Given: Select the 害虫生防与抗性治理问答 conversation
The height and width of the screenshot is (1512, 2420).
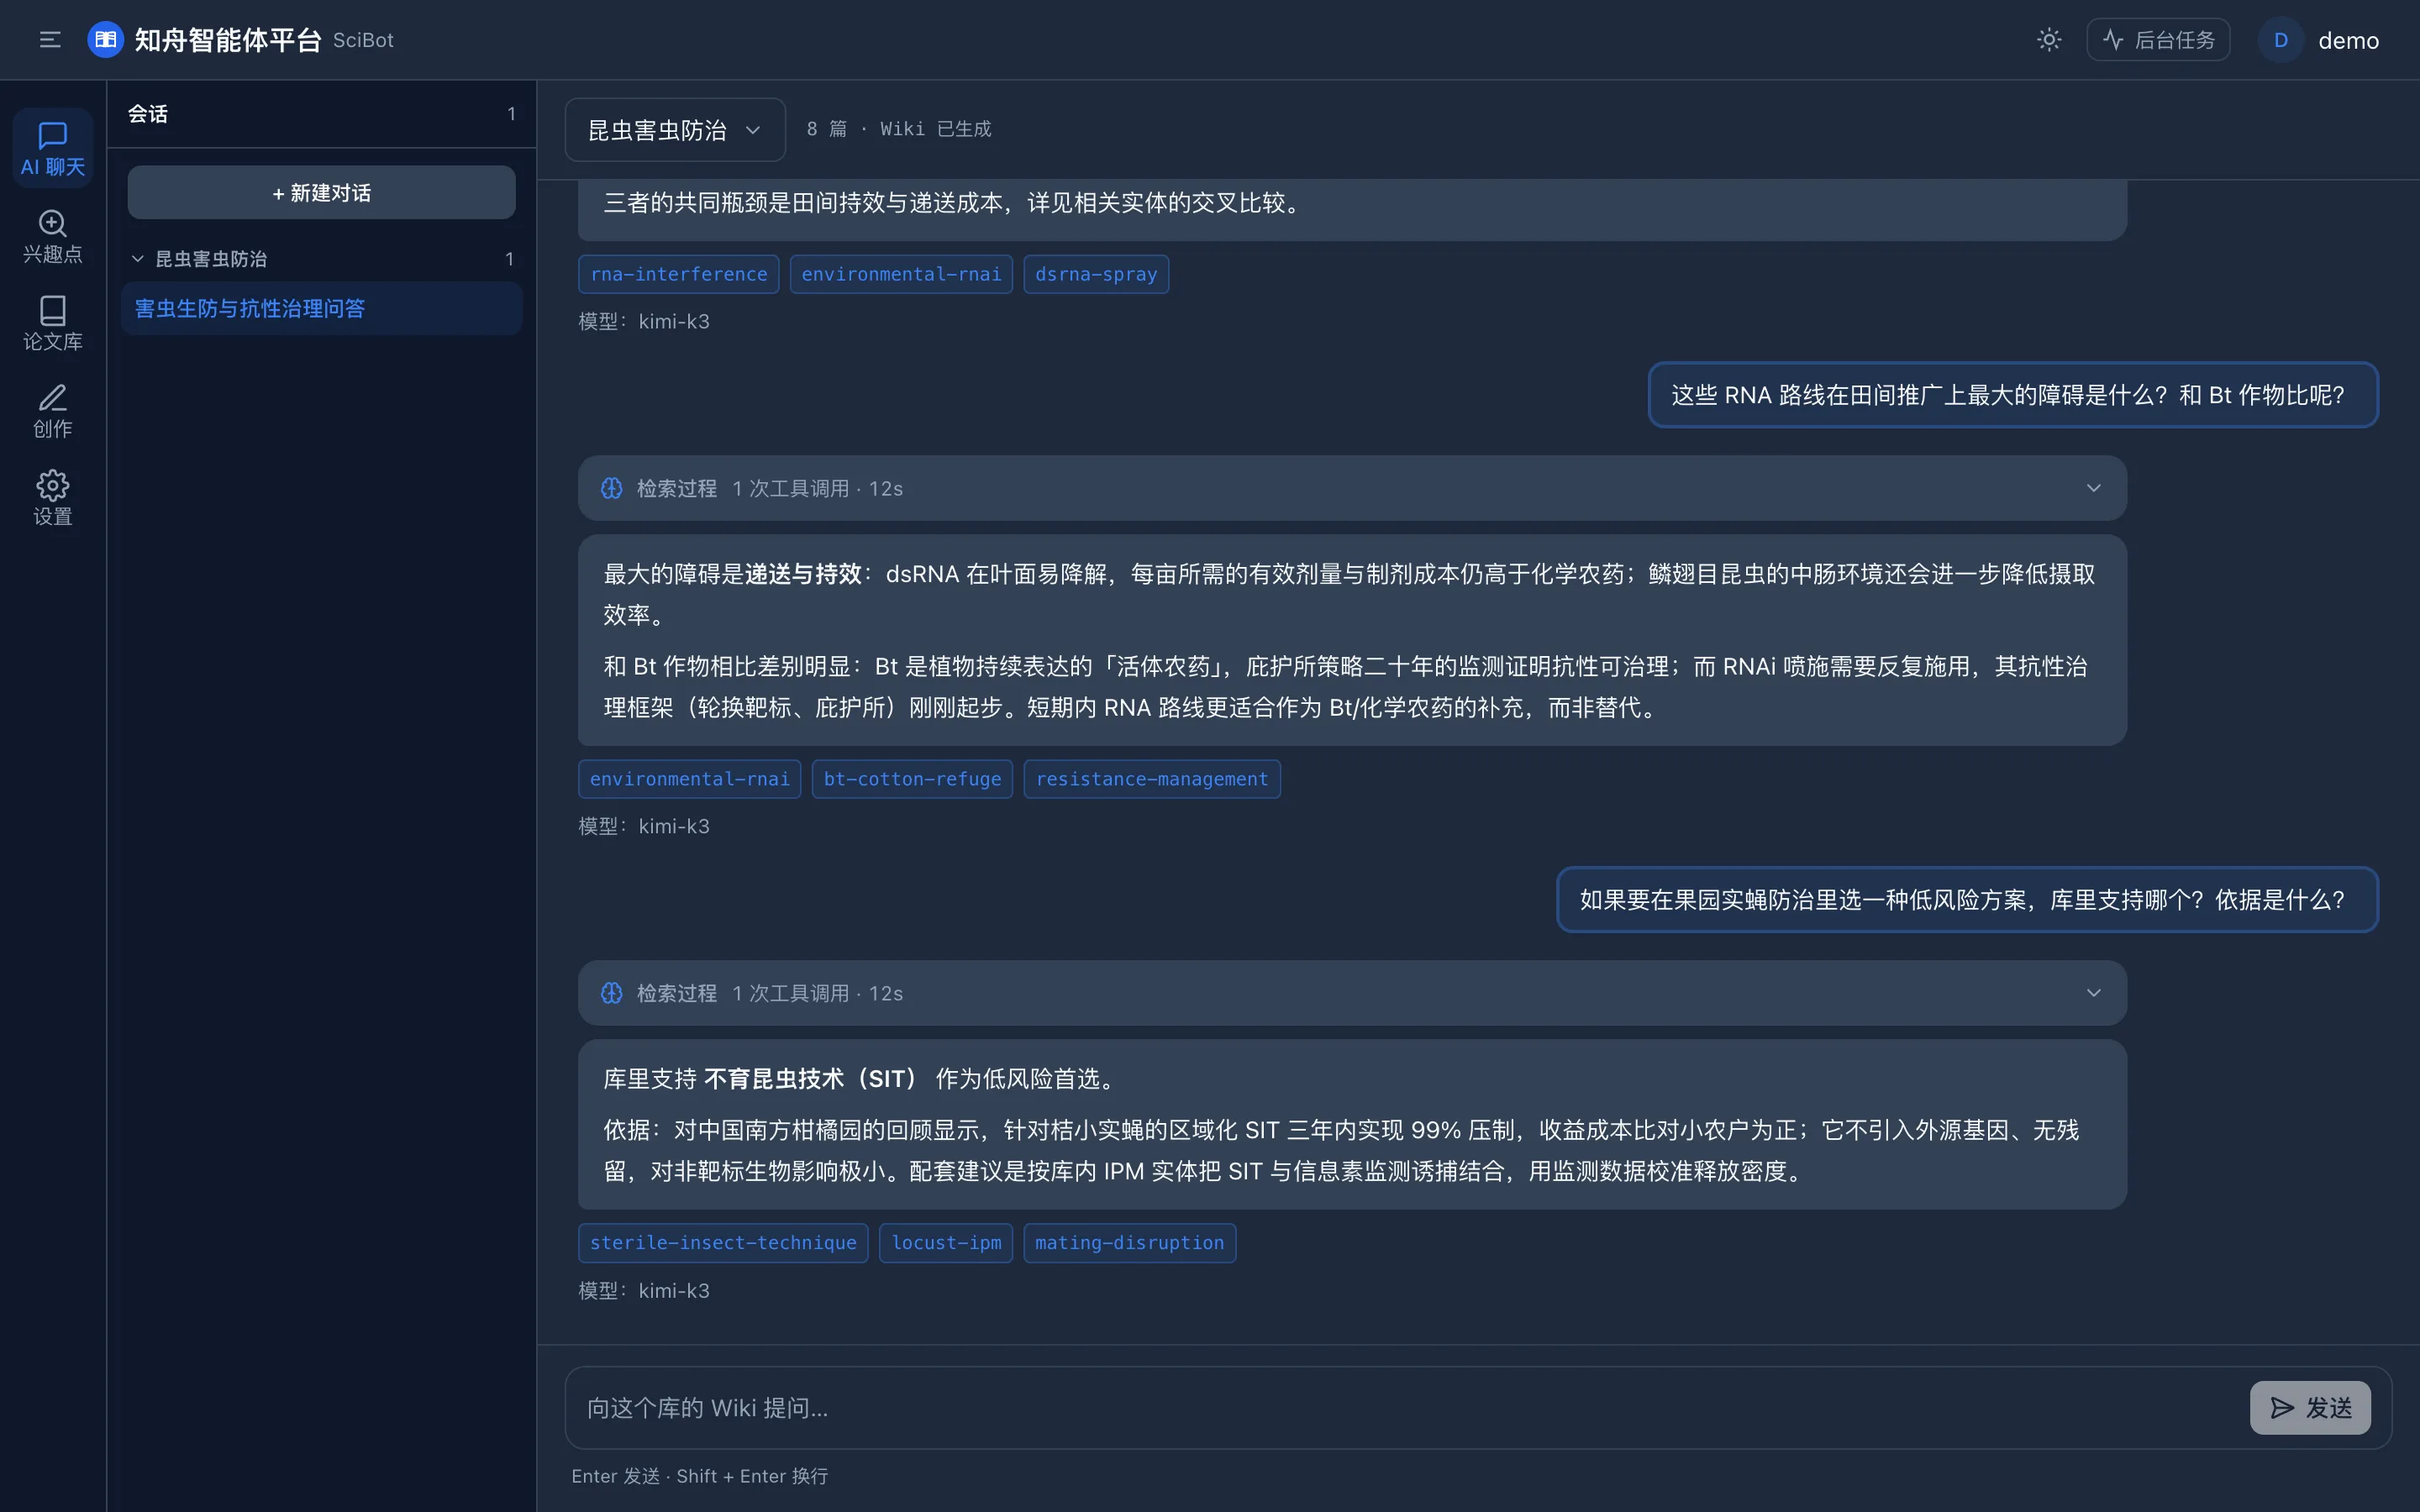Looking at the screenshot, I should pyautogui.click(x=321, y=308).
